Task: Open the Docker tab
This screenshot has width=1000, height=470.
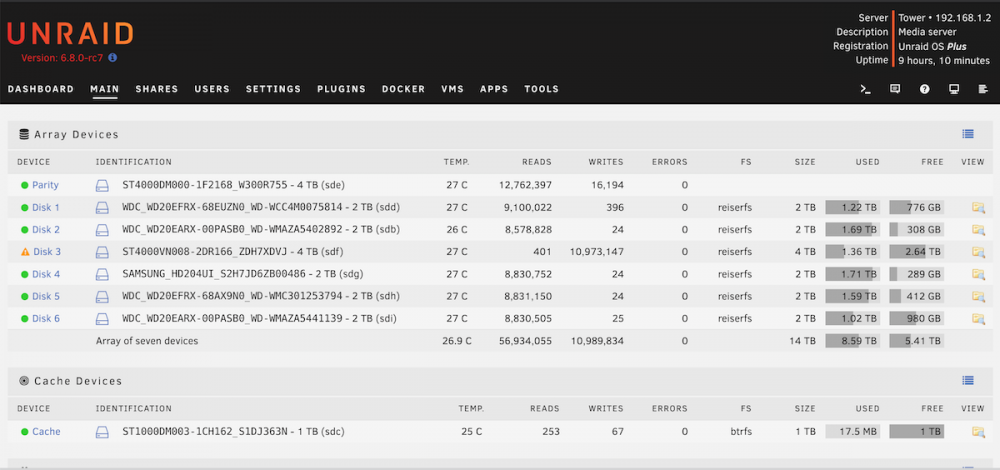Action: (x=404, y=89)
